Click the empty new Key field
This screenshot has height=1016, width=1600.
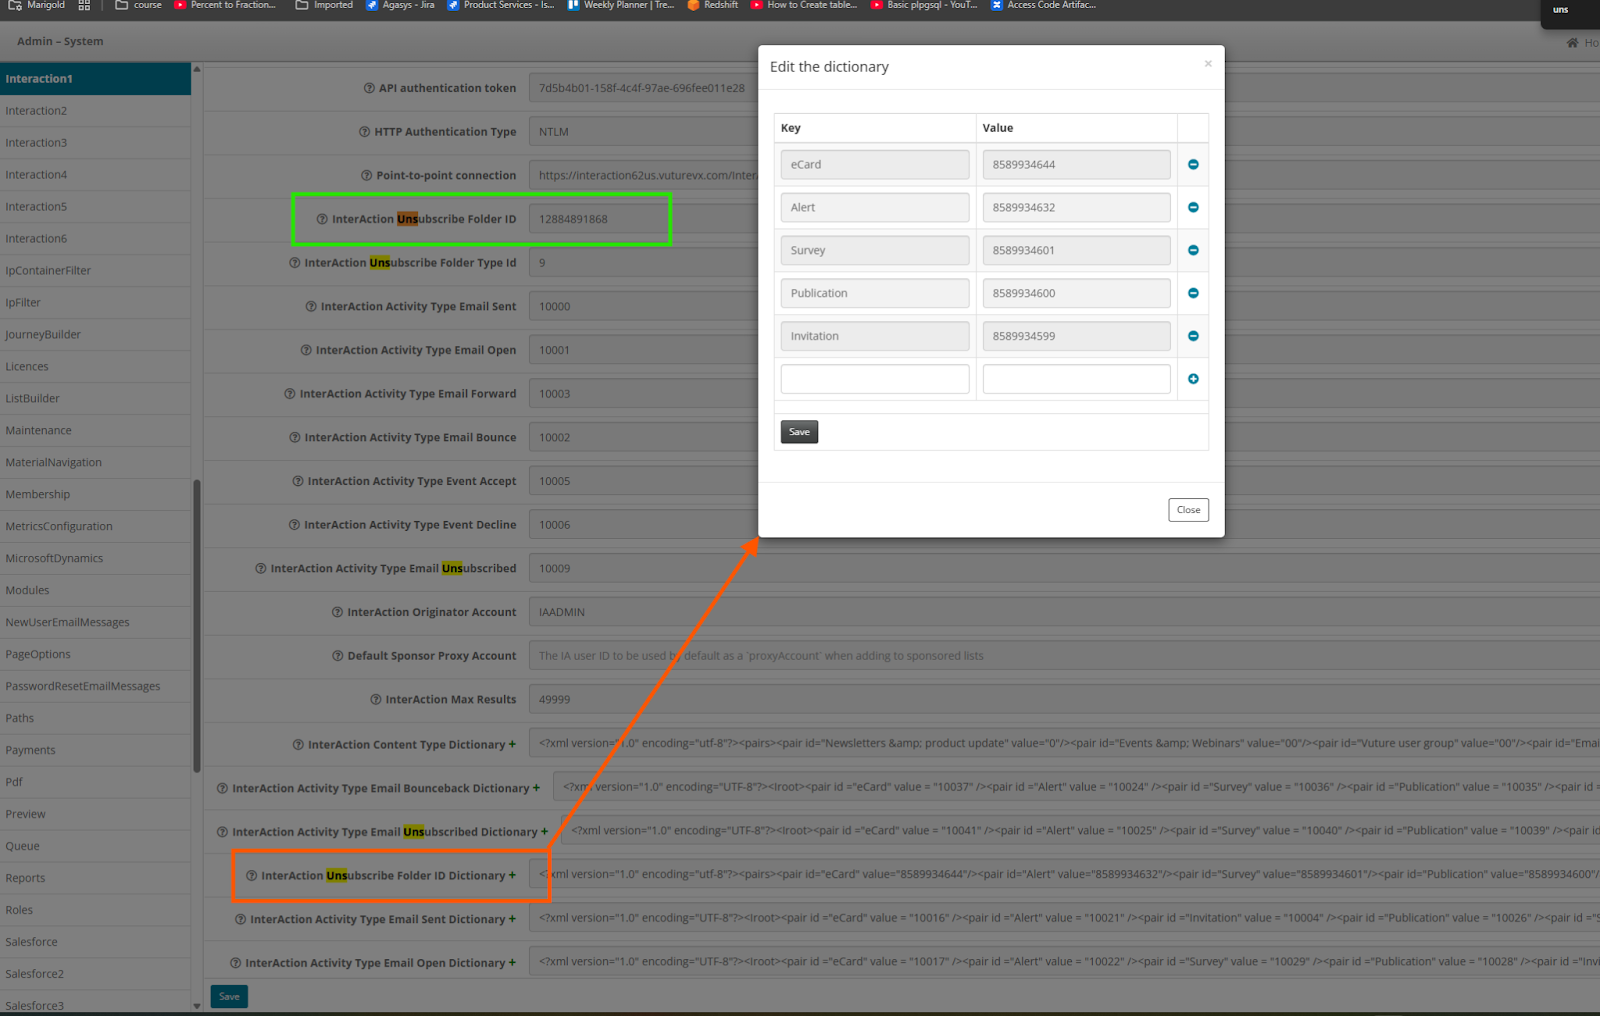click(x=875, y=379)
